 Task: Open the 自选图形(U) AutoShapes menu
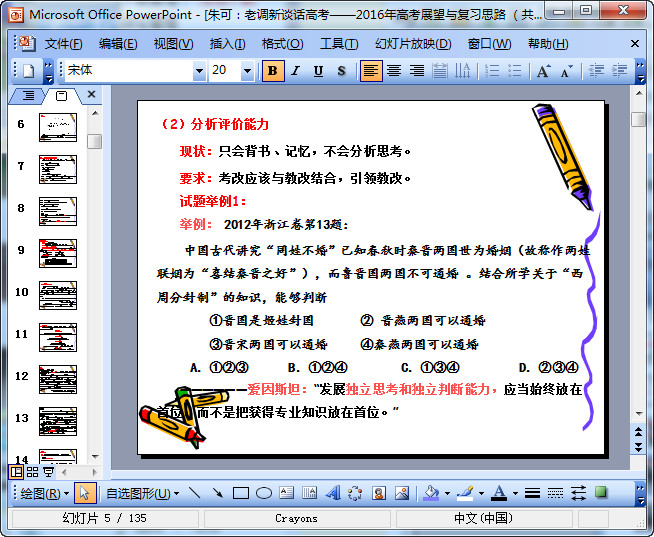(x=142, y=494)
